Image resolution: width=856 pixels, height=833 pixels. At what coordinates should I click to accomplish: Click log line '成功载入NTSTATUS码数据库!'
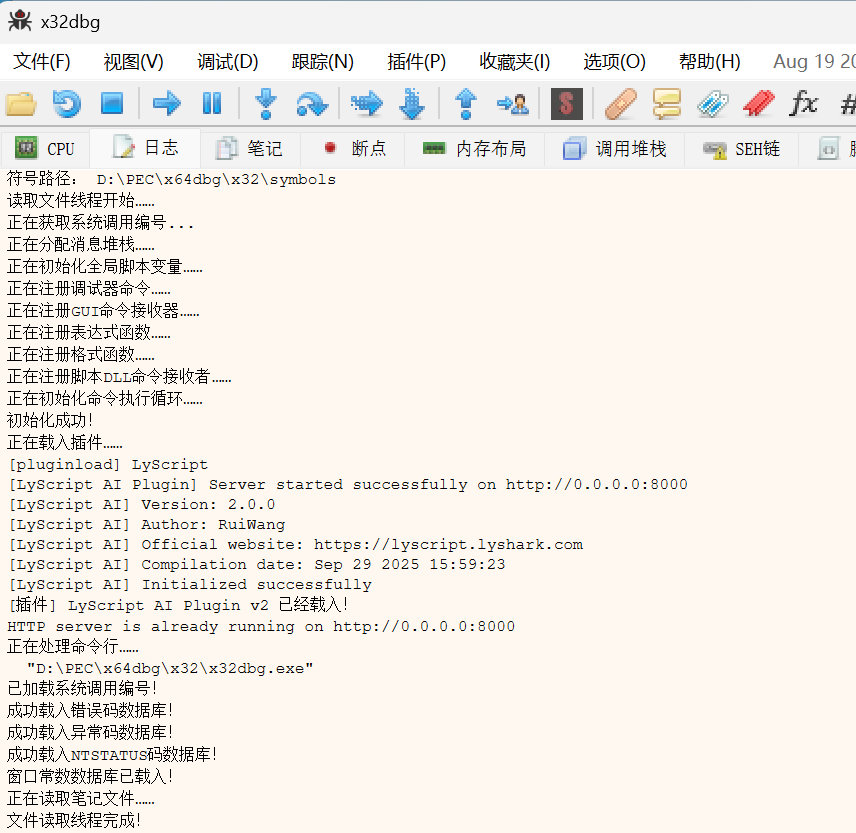click(x=112, y=754)
